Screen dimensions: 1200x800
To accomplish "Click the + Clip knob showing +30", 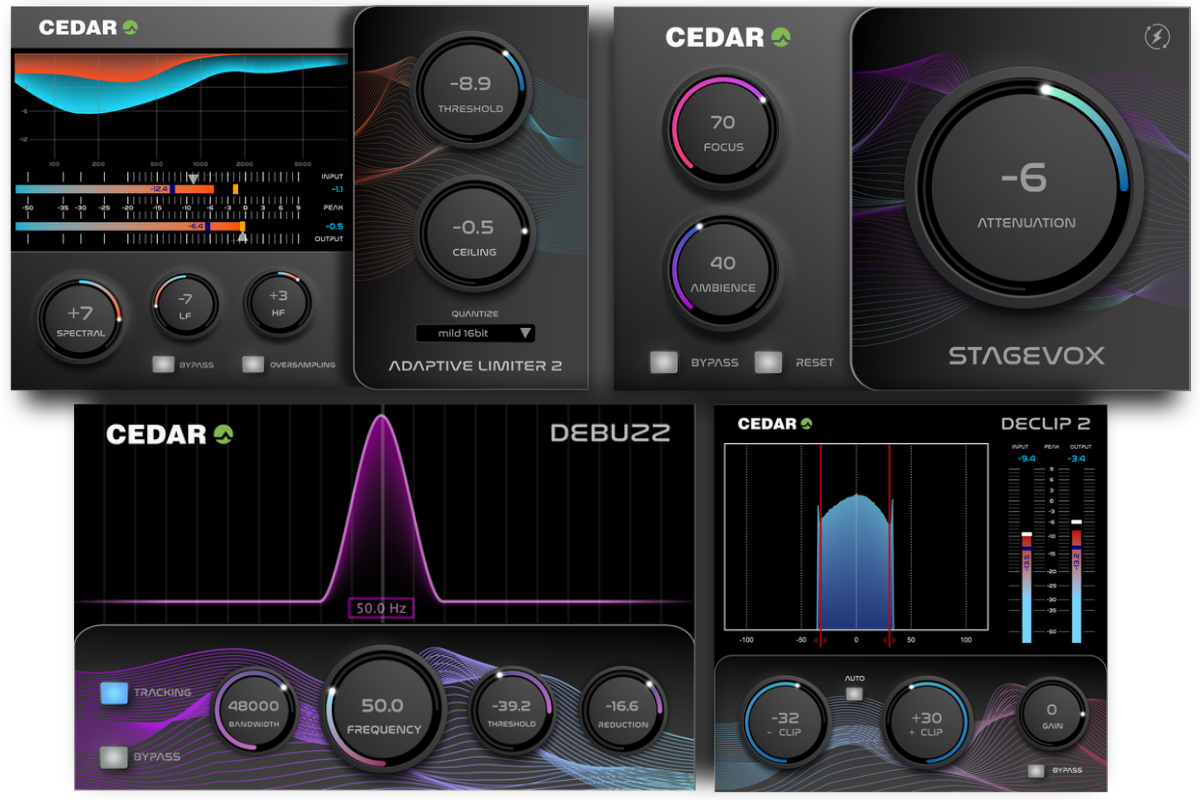I will point(926,722).
